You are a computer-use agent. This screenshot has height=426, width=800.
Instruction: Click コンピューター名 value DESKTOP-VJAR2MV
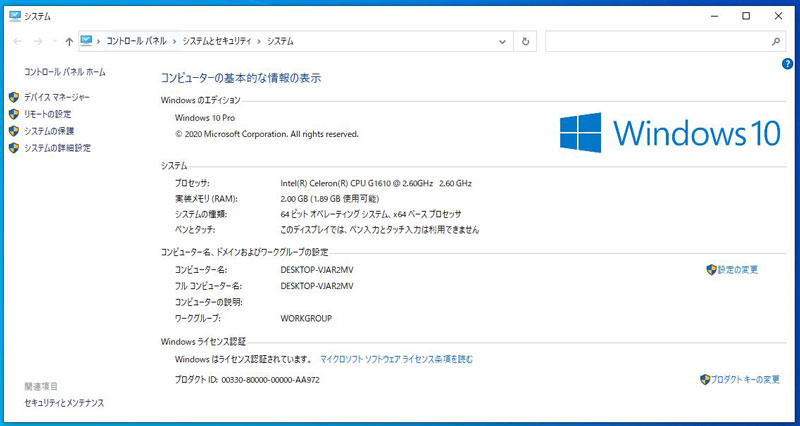[317, 269]
